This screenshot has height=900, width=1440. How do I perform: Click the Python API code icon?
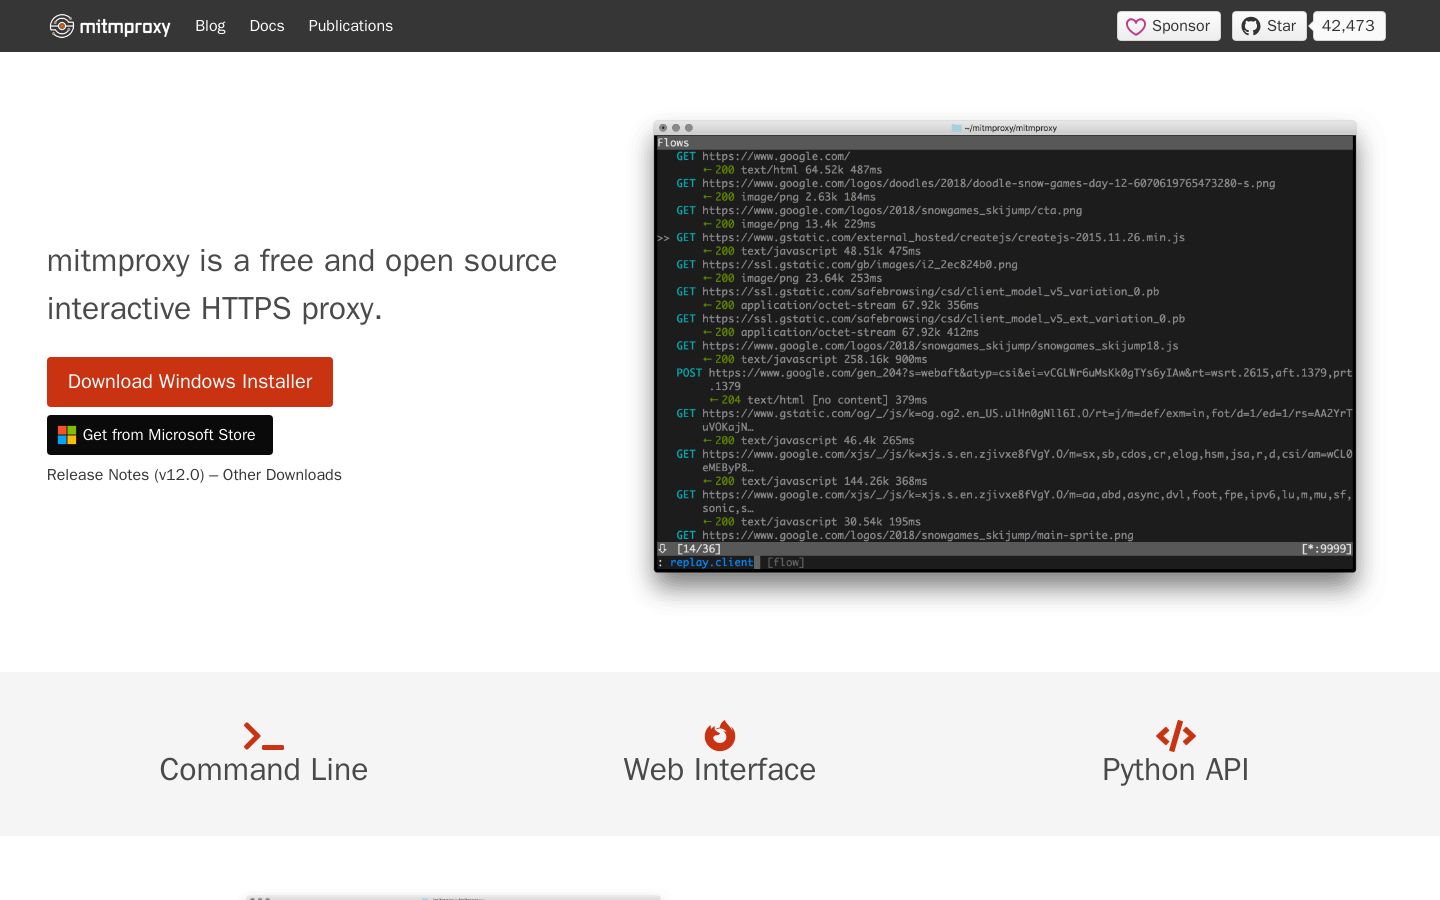pos(1176,736)
